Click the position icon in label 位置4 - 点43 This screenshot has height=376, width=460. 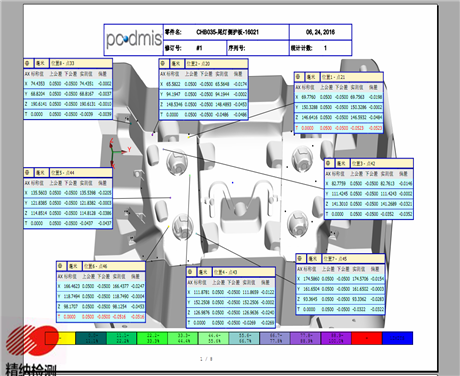(x=190, y=272)
